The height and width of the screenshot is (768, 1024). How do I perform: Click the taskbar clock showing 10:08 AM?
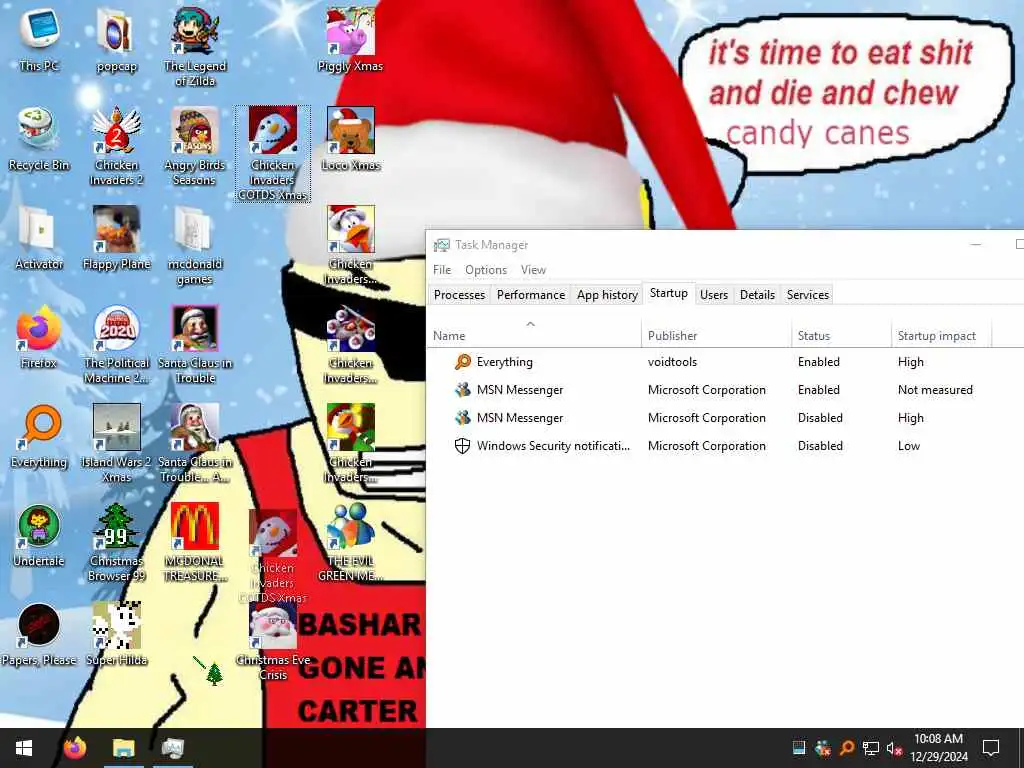pyautogui.click(x=938, y=748)
